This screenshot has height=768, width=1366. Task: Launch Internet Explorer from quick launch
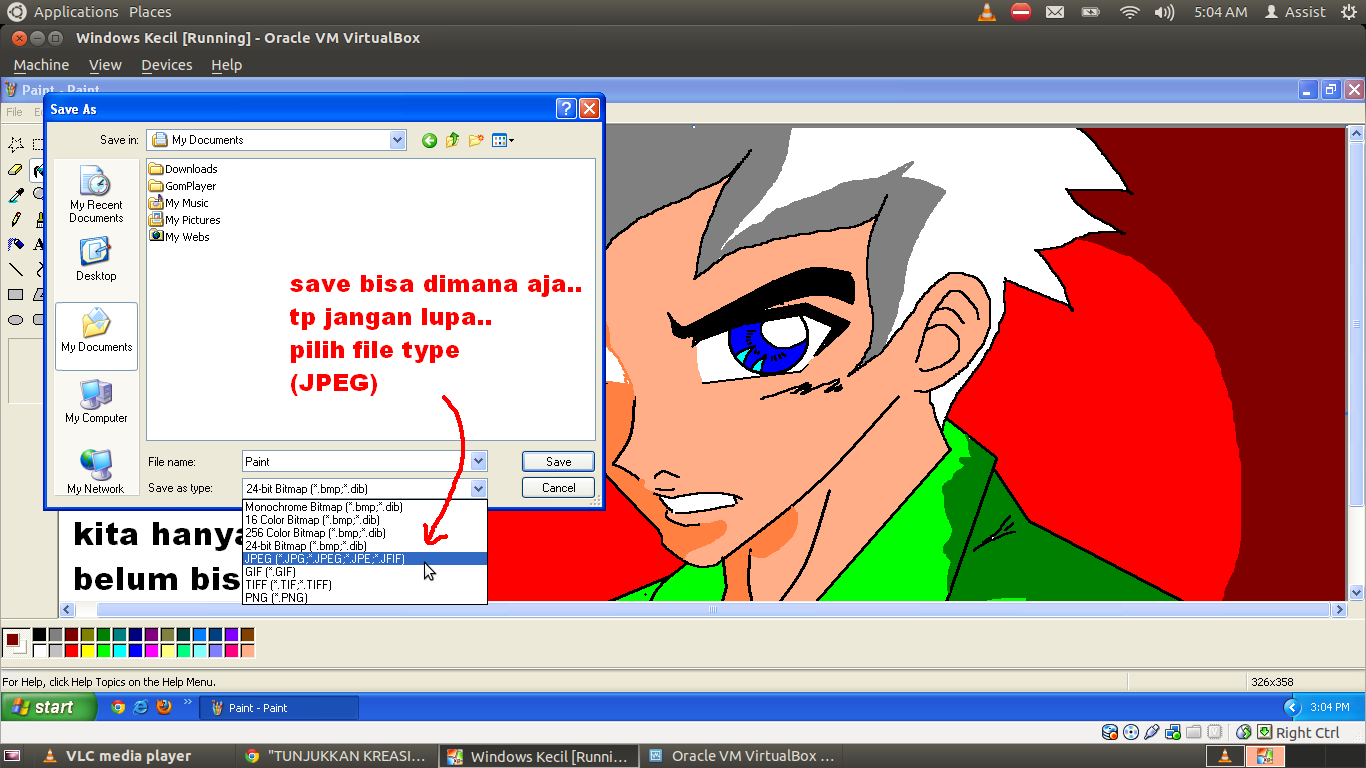click(x=141, y=707)
